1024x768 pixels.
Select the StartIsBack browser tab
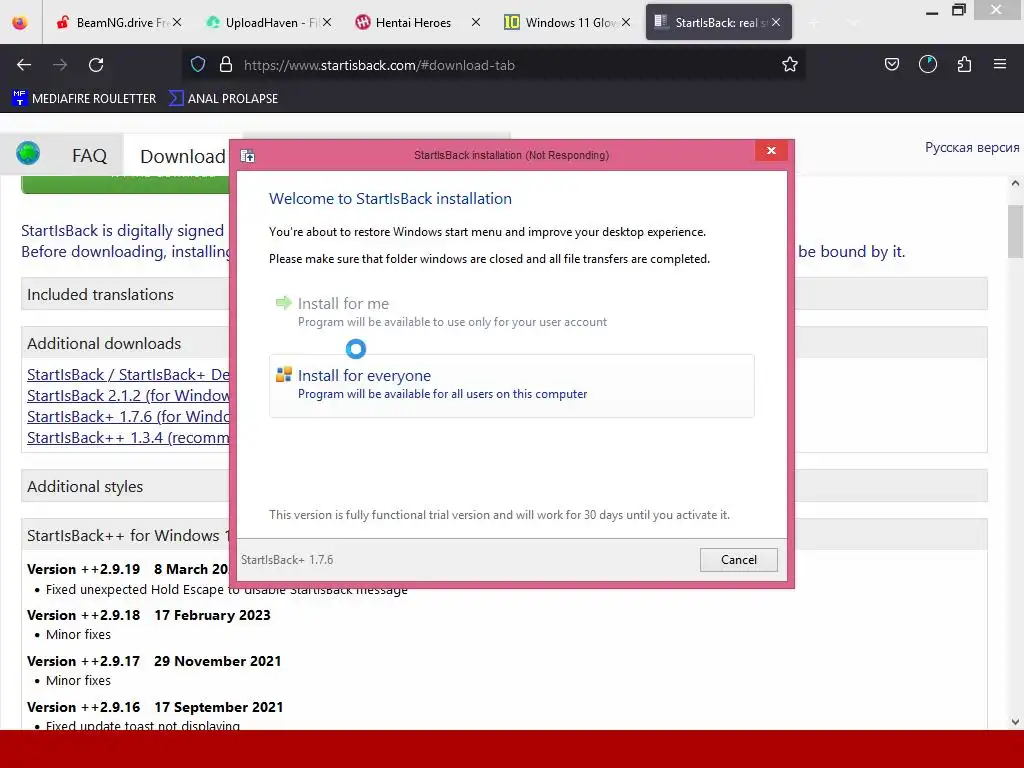click(x=718, y=22)
